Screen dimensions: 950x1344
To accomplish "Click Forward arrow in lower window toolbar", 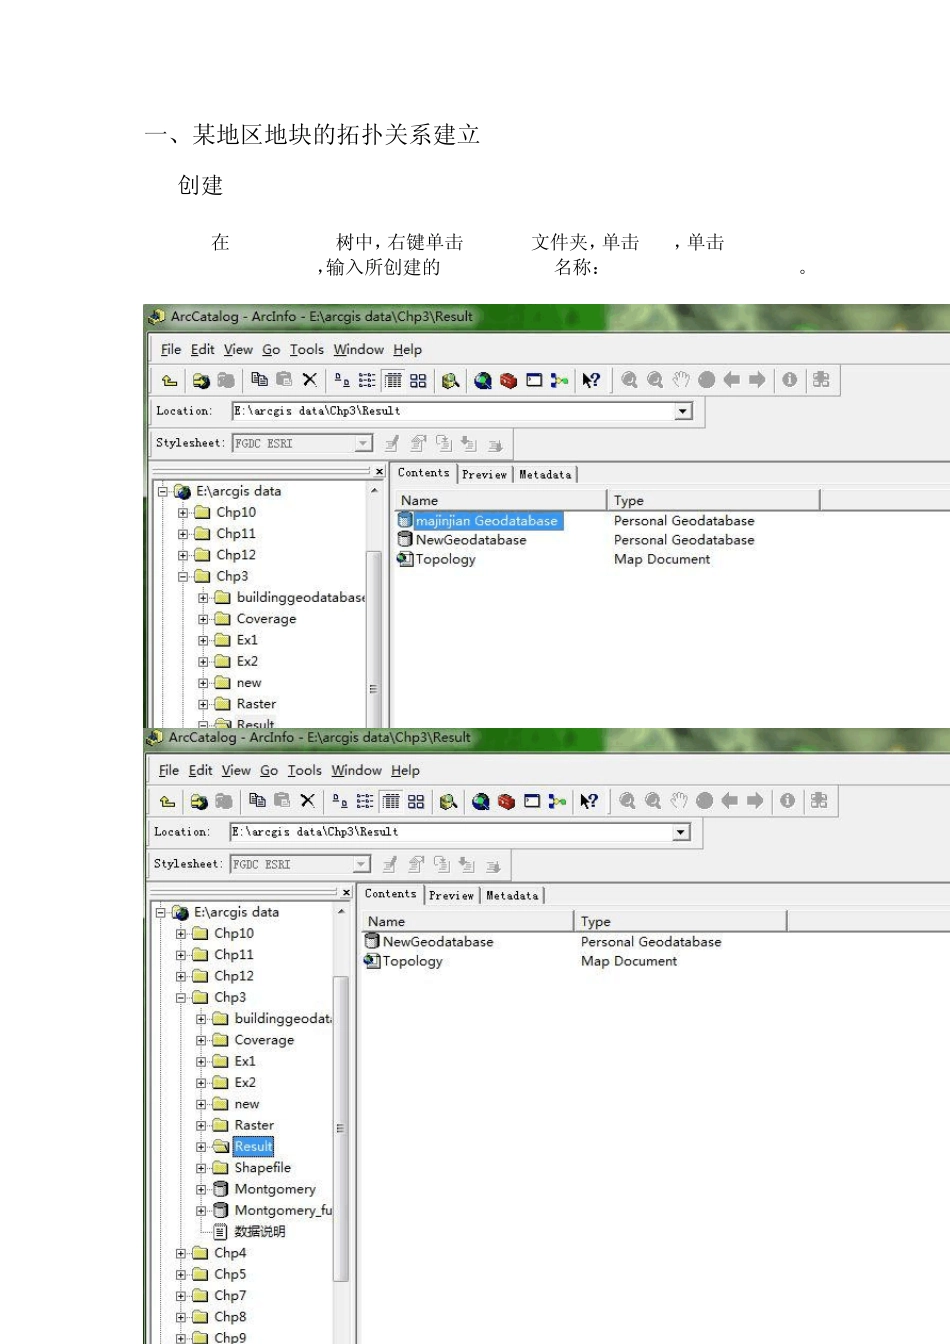I will [755, 801].
